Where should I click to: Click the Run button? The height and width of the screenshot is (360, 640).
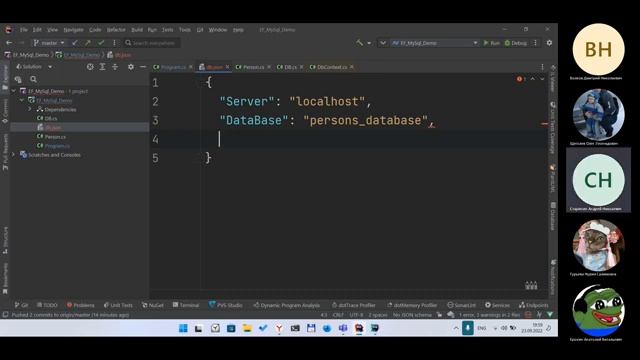(492, 43)
